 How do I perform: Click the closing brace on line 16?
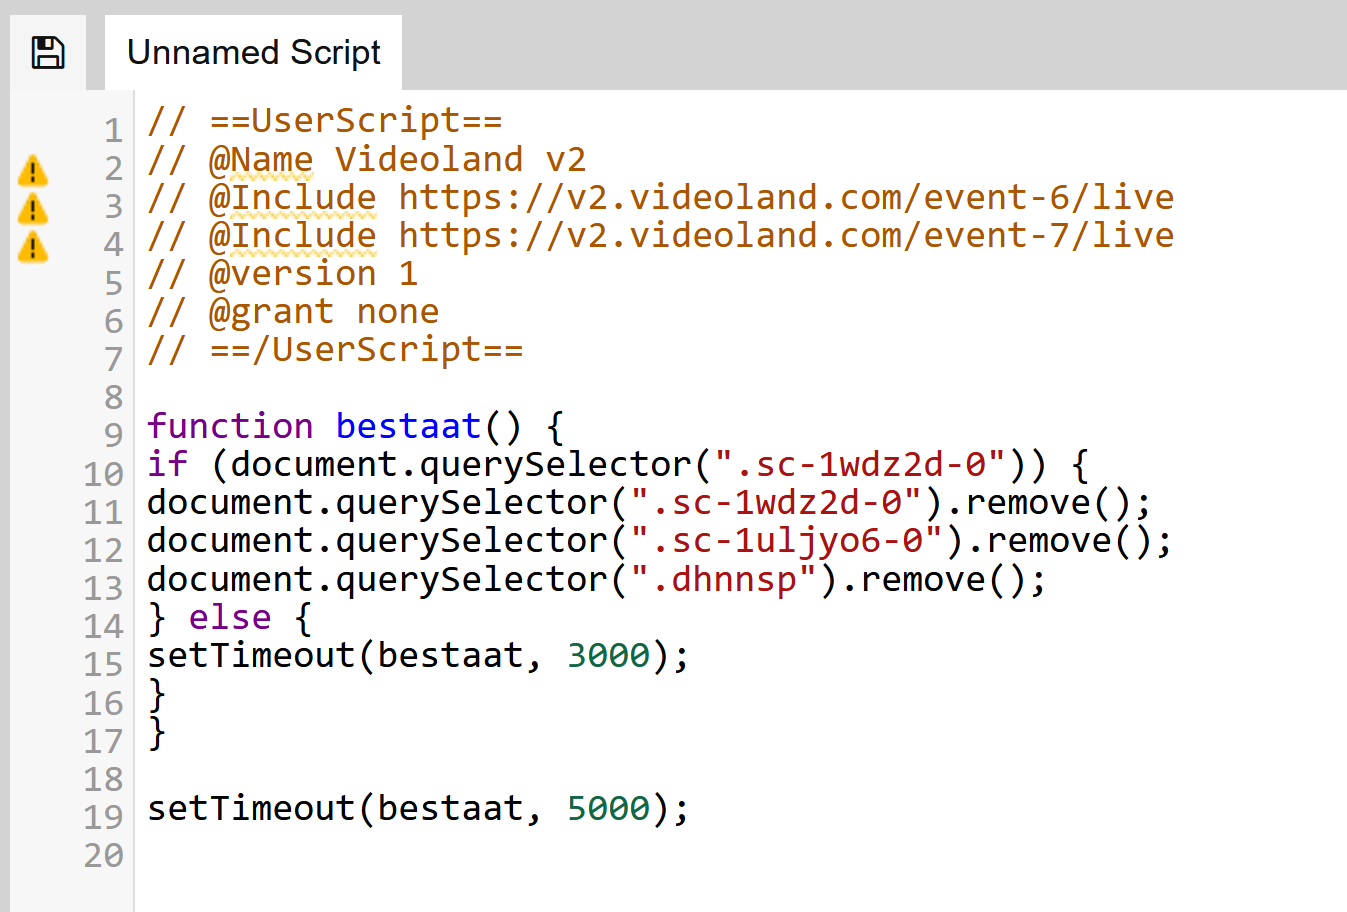pos(157,694)
